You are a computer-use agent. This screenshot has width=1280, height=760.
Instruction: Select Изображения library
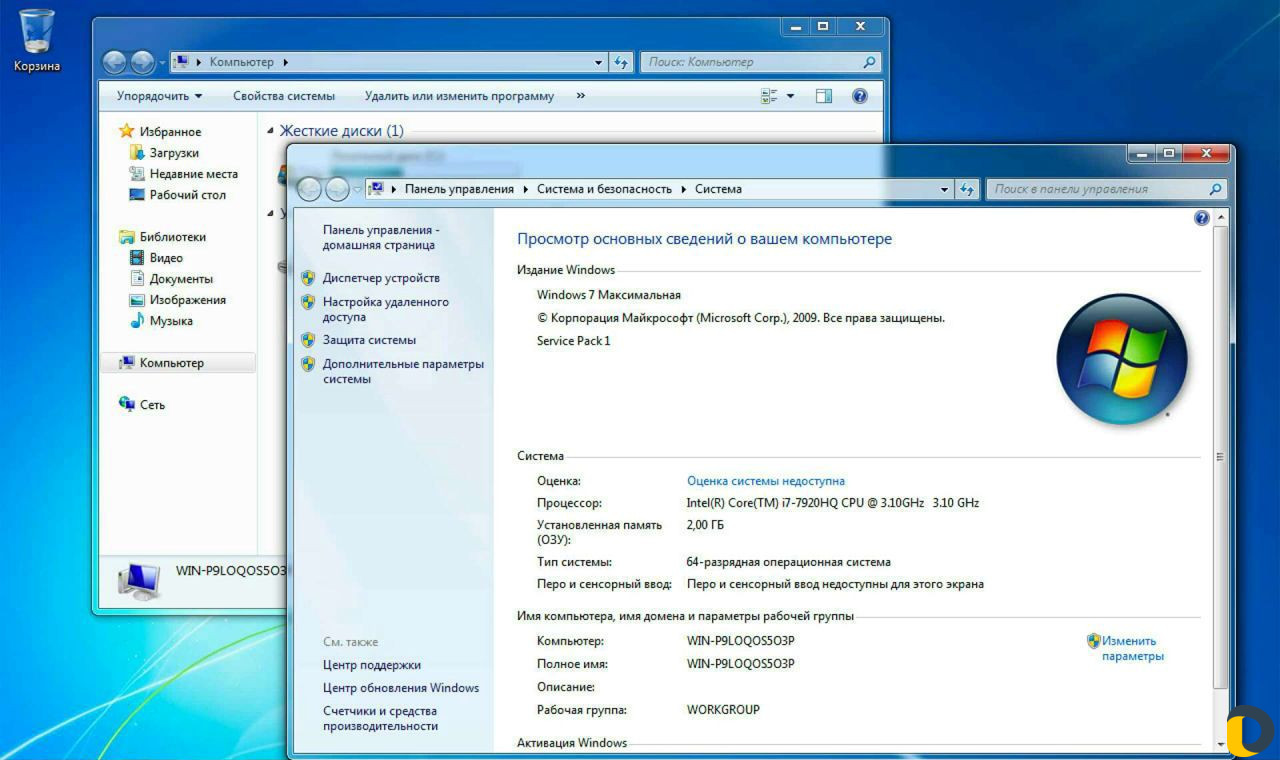coord(188,300)
